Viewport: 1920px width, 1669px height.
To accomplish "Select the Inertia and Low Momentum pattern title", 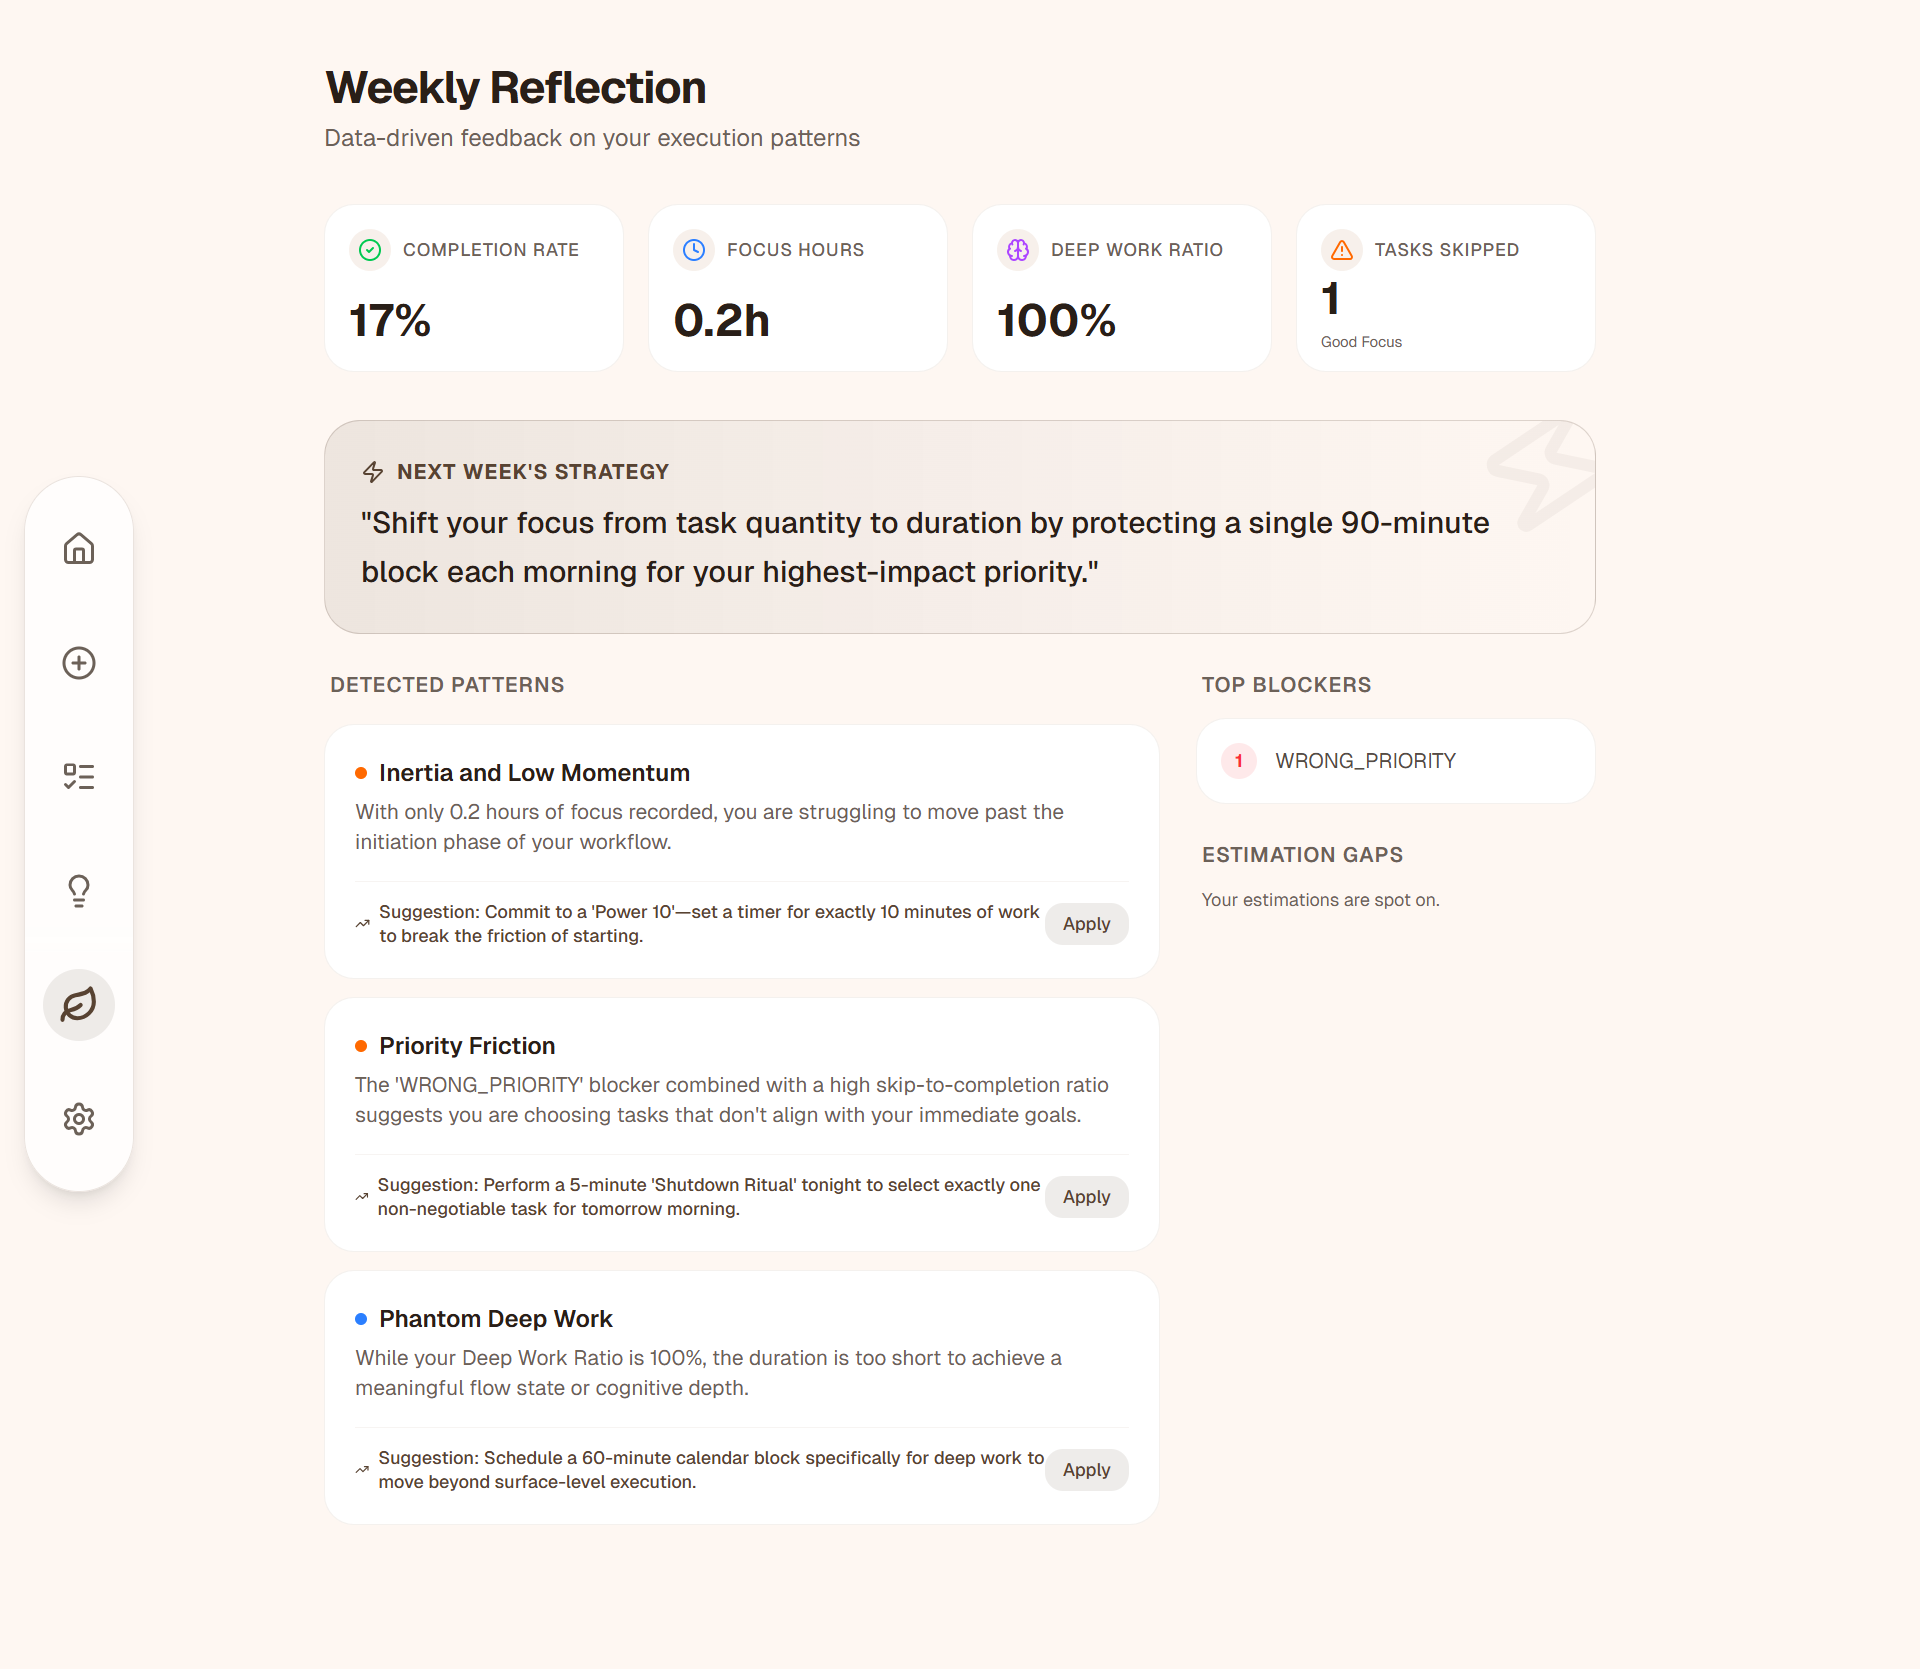I will click(x=534, y=773).
